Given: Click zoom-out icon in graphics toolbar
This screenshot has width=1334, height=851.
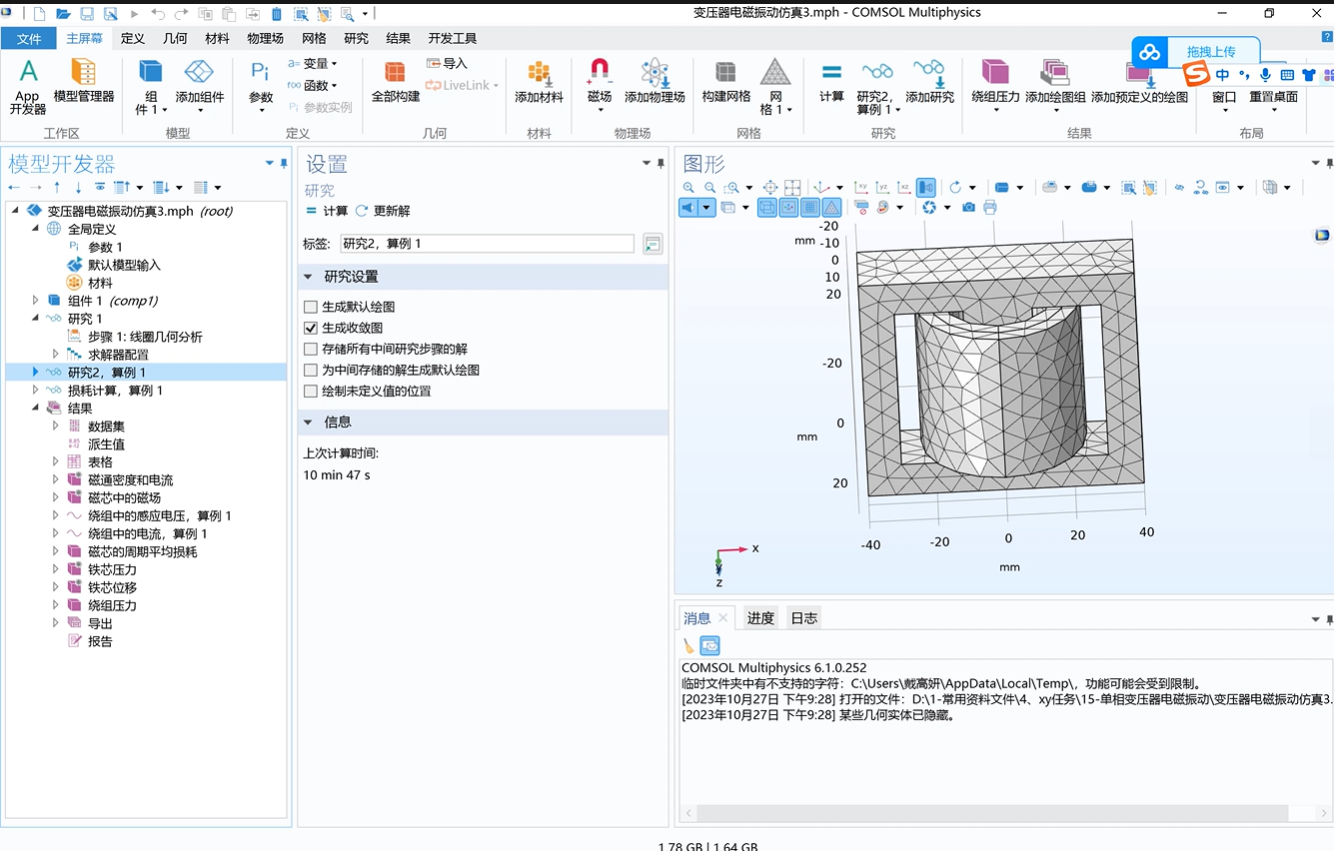Looking at the screenshot, I should (710, 187).
